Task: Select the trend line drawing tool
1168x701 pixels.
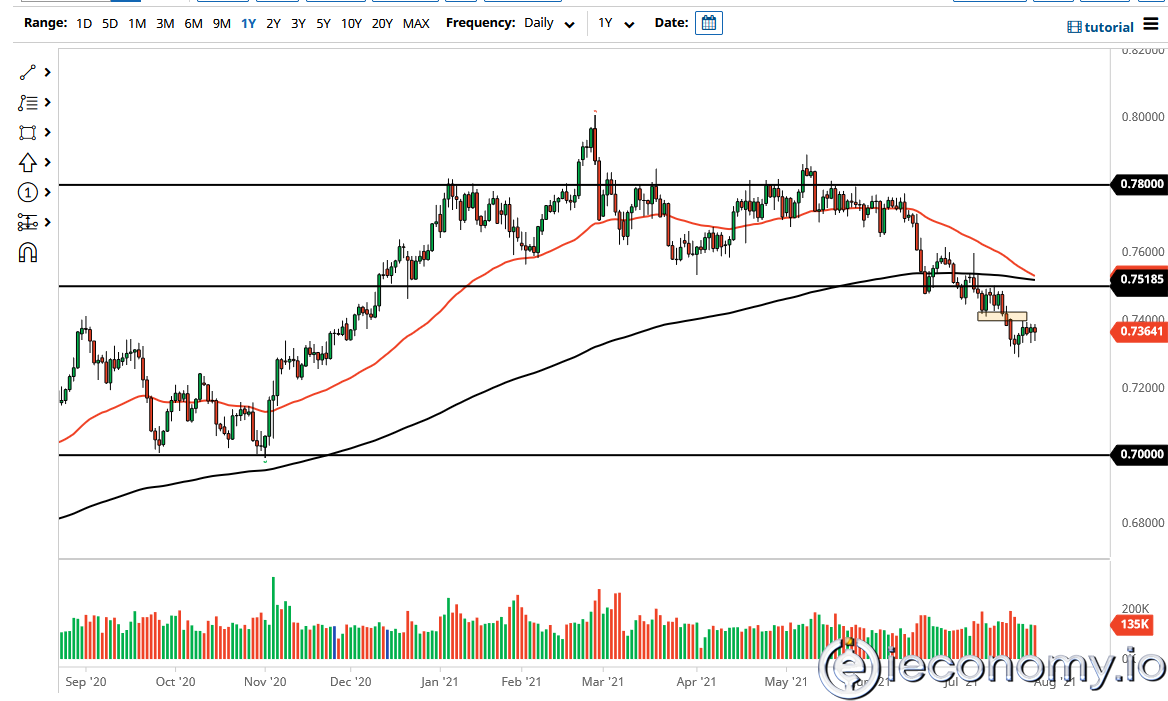Action: 27,72
